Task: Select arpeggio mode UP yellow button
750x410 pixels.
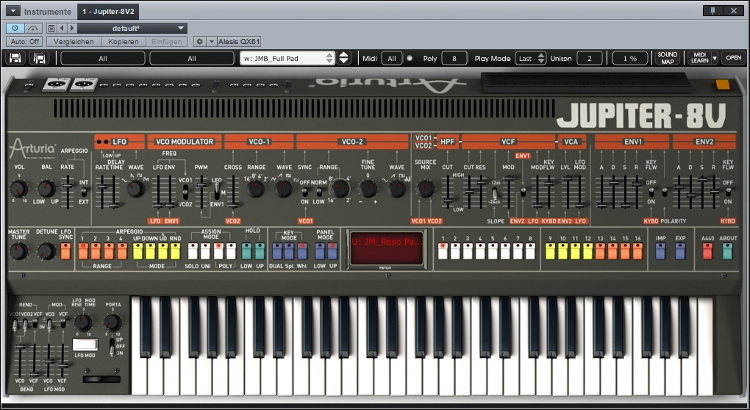Action: [138, 251]
